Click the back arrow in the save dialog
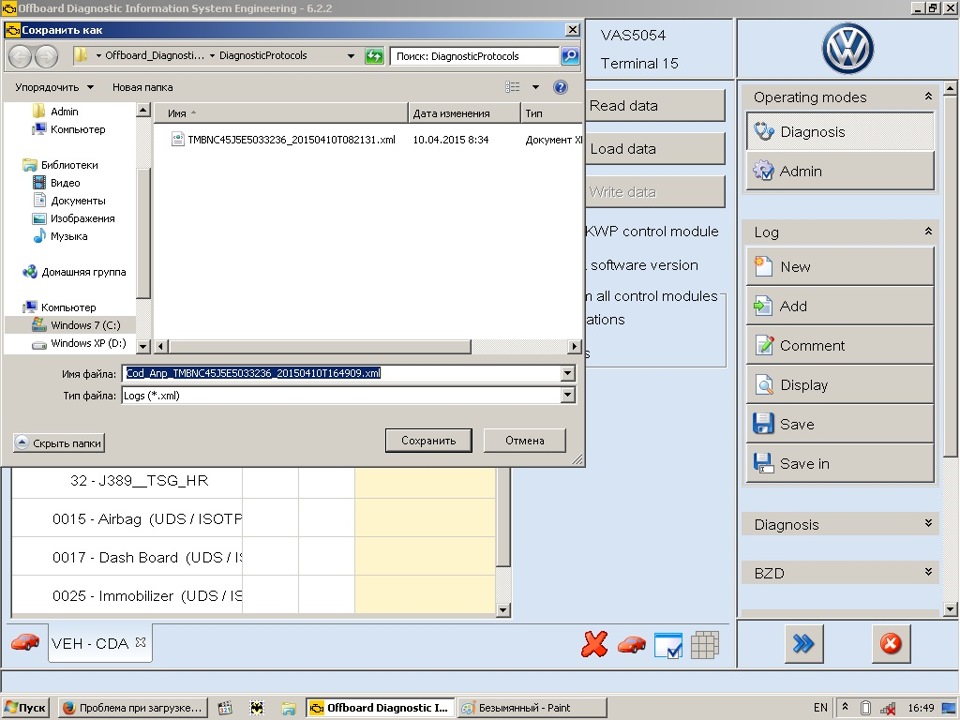This screenshot has height=720, width=960. click(20, 56)
